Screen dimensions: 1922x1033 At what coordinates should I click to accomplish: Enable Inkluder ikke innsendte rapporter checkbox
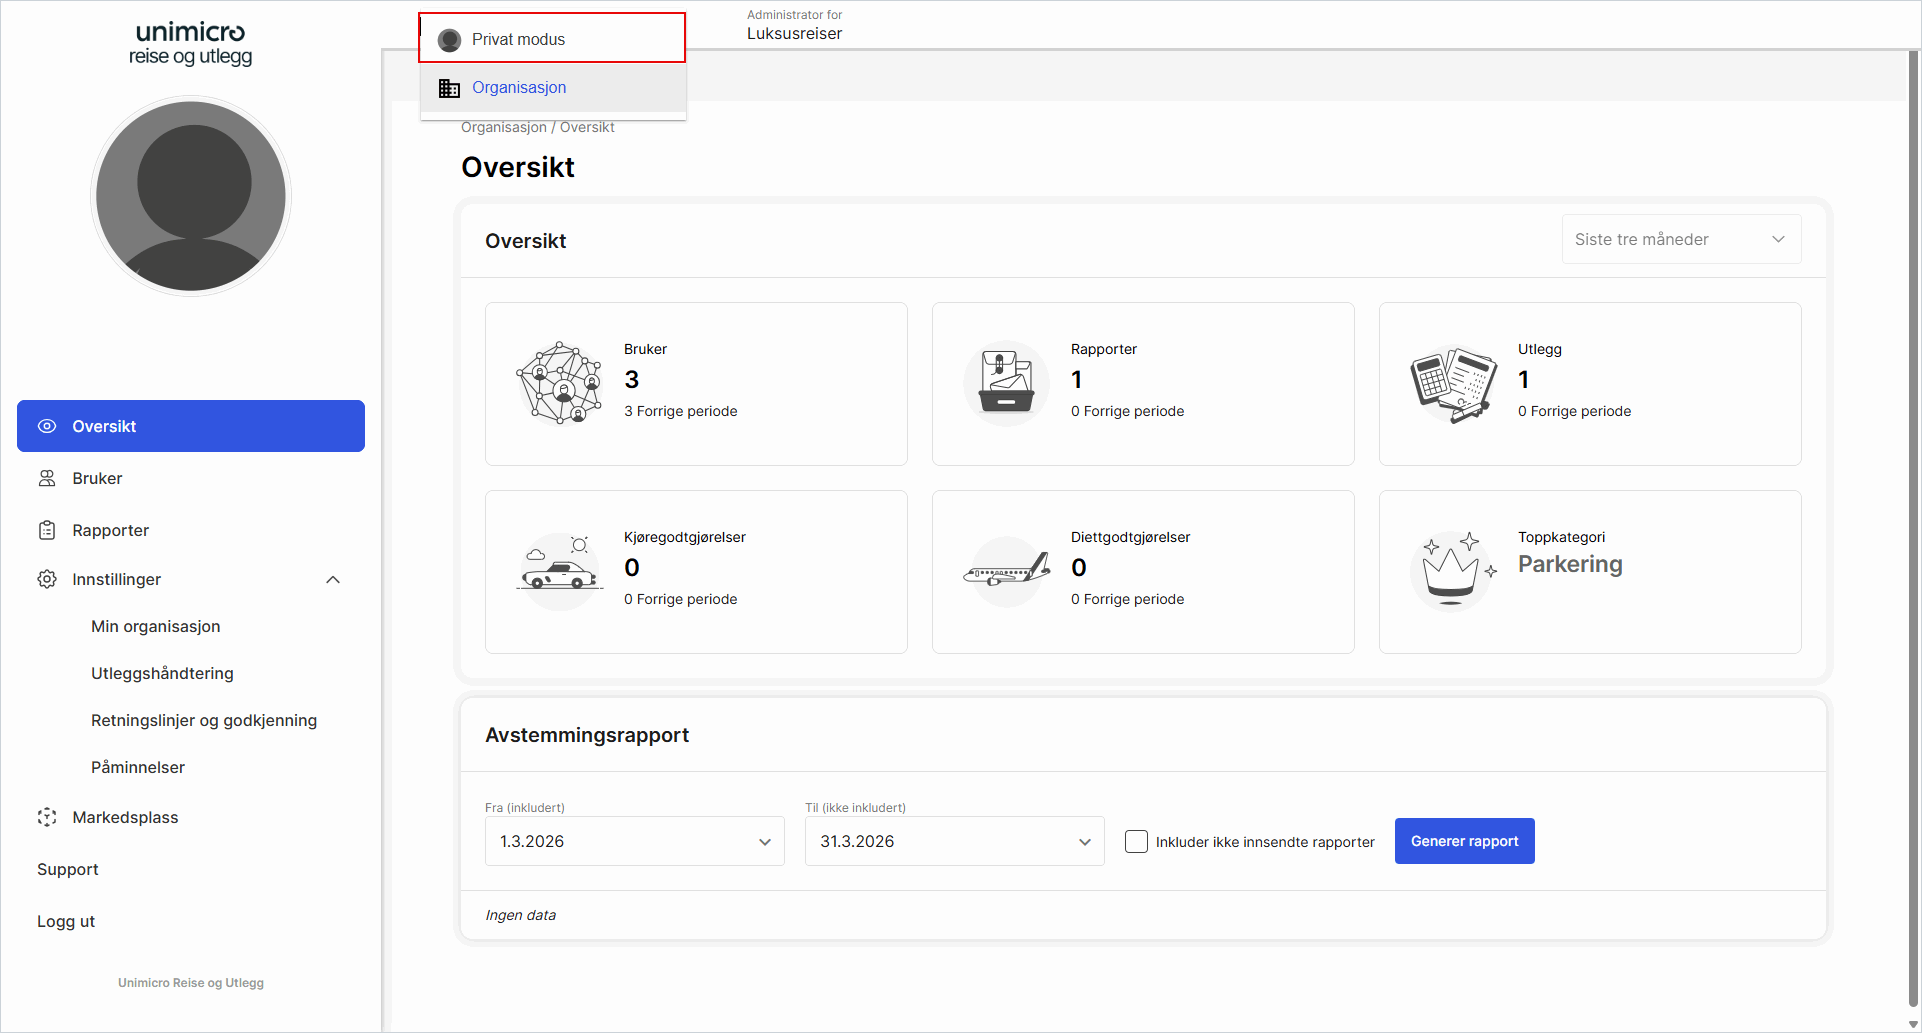pos(1136,842)
